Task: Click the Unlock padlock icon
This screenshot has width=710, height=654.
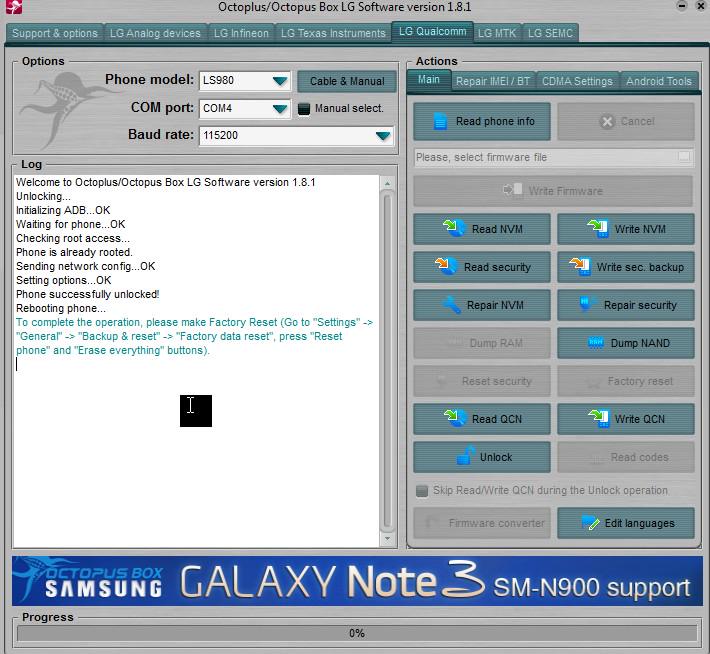Action: [x=465, y=455]
